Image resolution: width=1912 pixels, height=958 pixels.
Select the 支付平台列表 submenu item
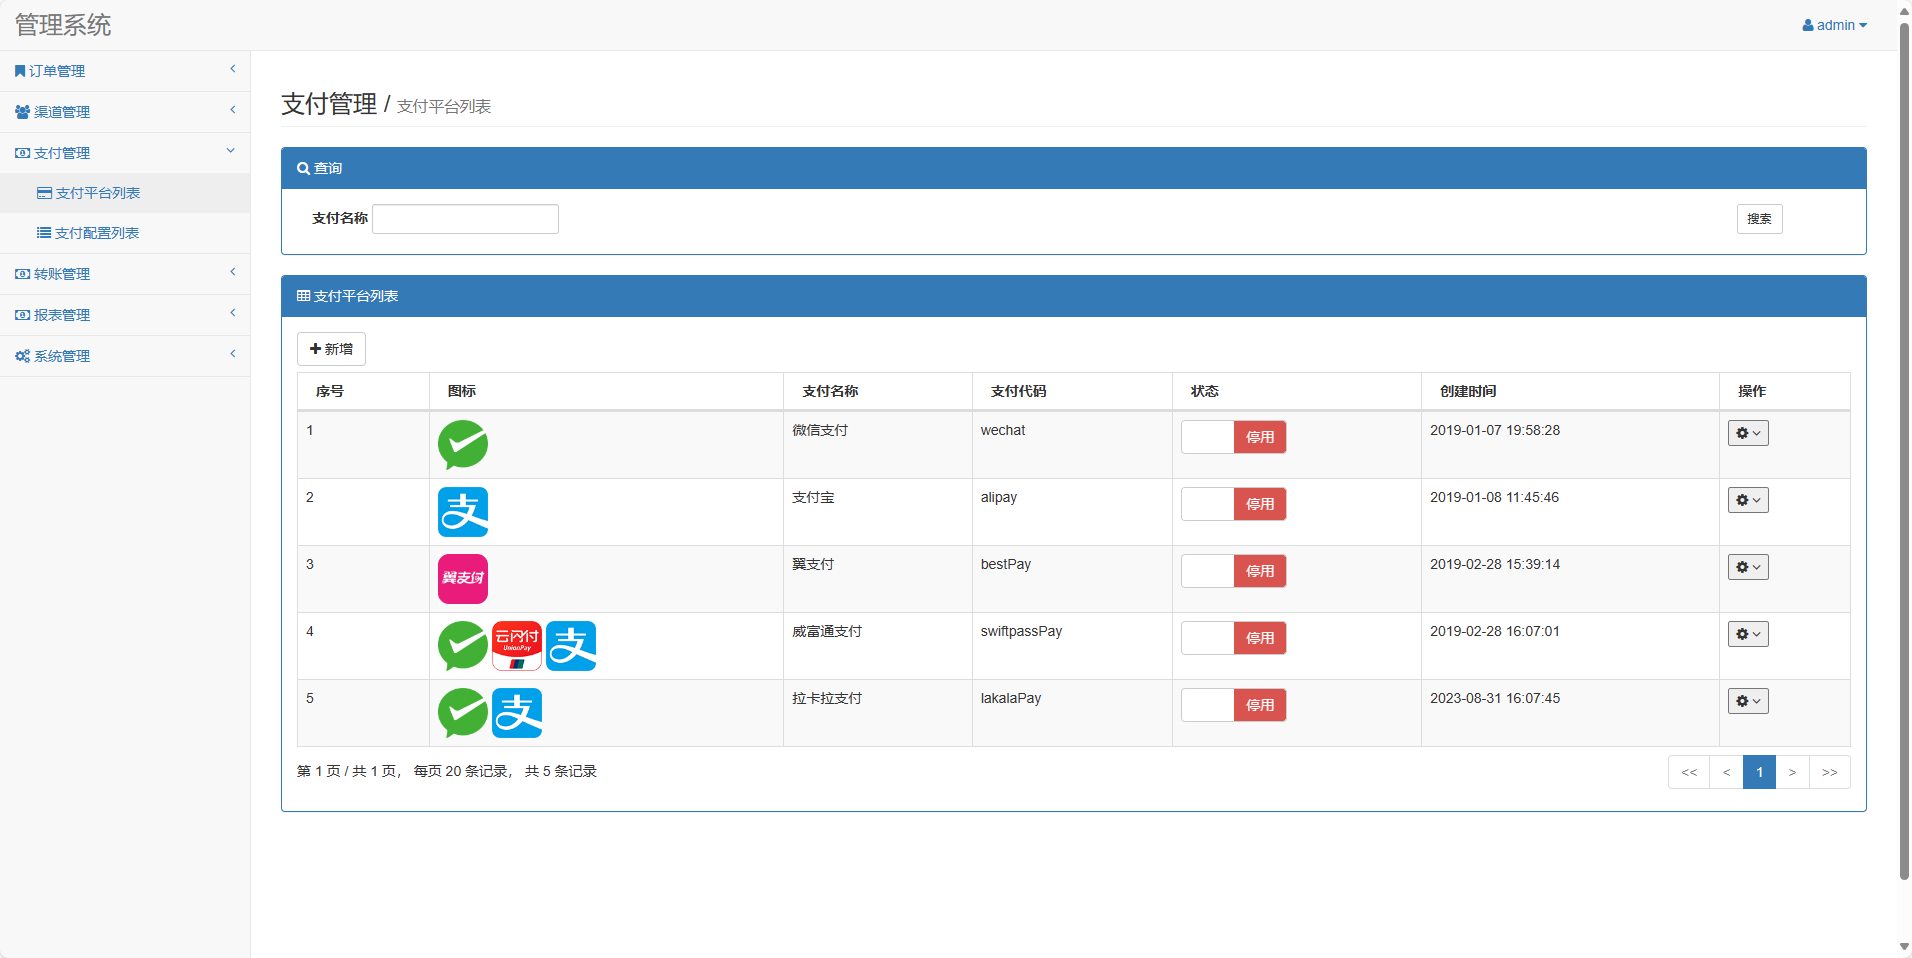(x=125, y=193)
